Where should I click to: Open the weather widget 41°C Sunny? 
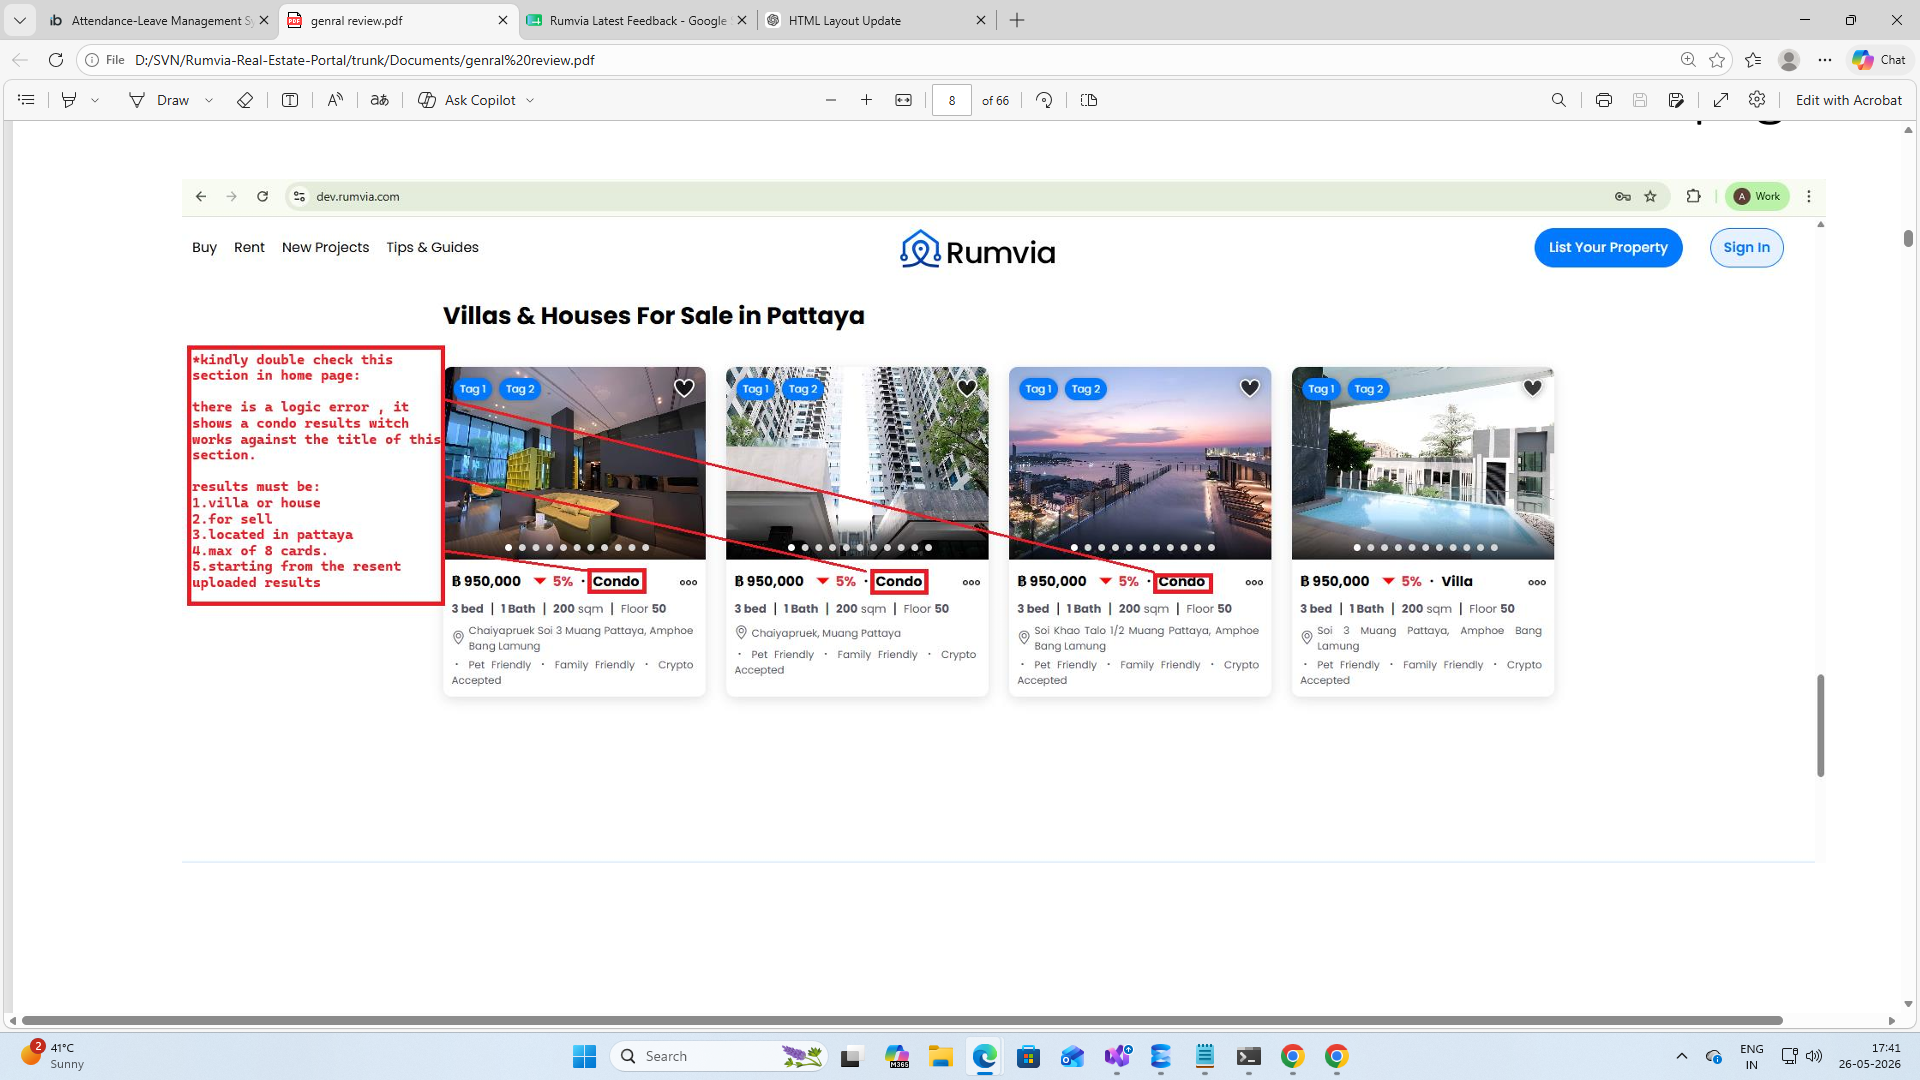coord(52,1056)
